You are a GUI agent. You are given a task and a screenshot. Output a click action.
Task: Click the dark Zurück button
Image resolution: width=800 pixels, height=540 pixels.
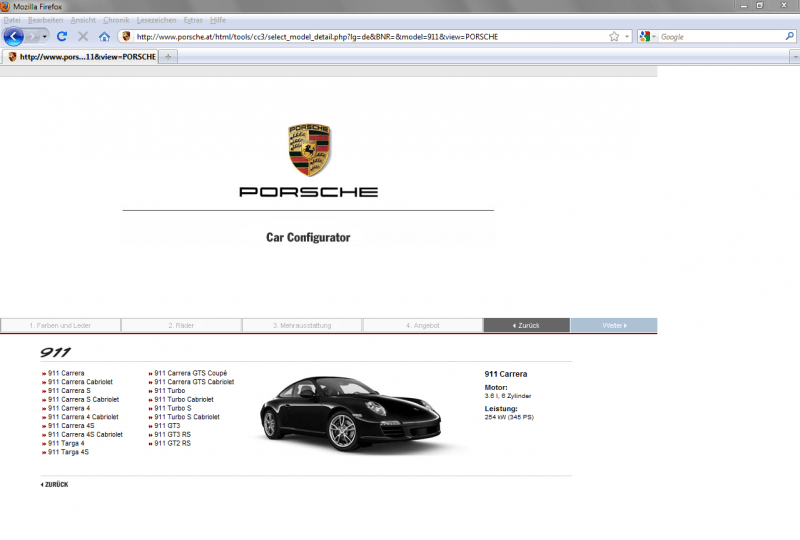tap(527, 325)
